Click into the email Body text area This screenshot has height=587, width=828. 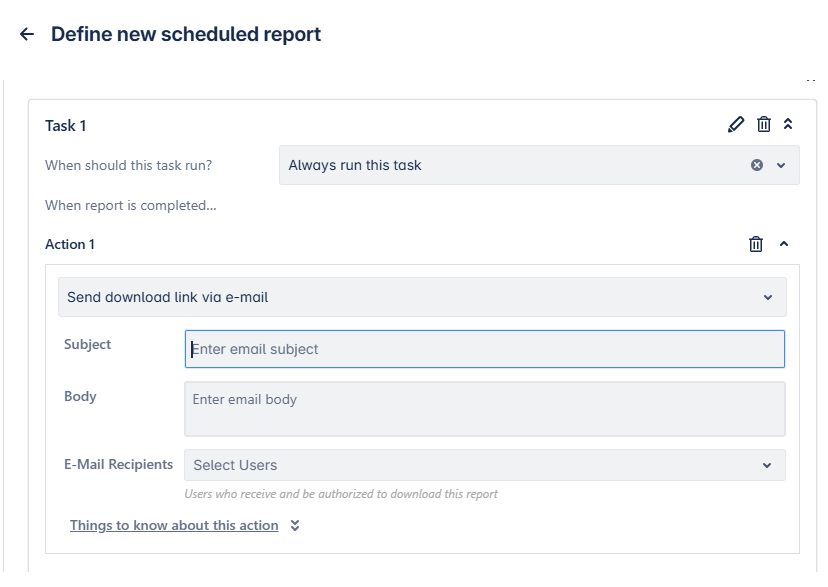tap(485, 409)
